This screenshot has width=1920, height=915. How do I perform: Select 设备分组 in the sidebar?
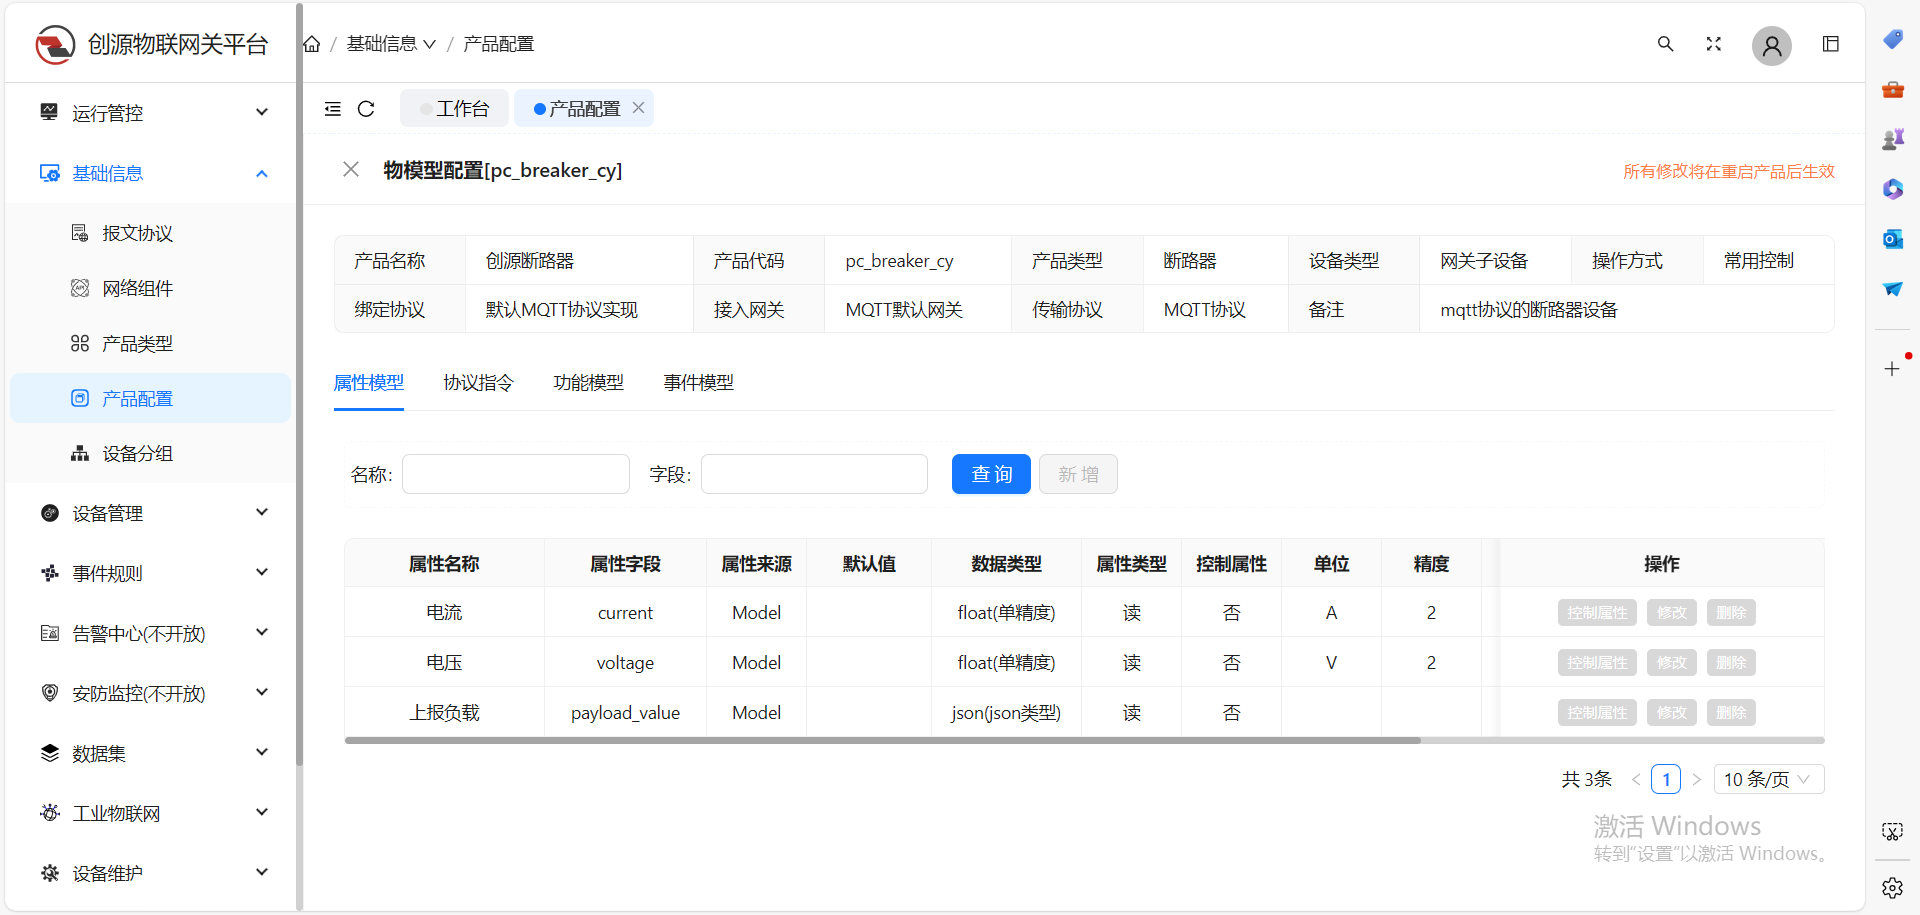[x=137, y=452]
